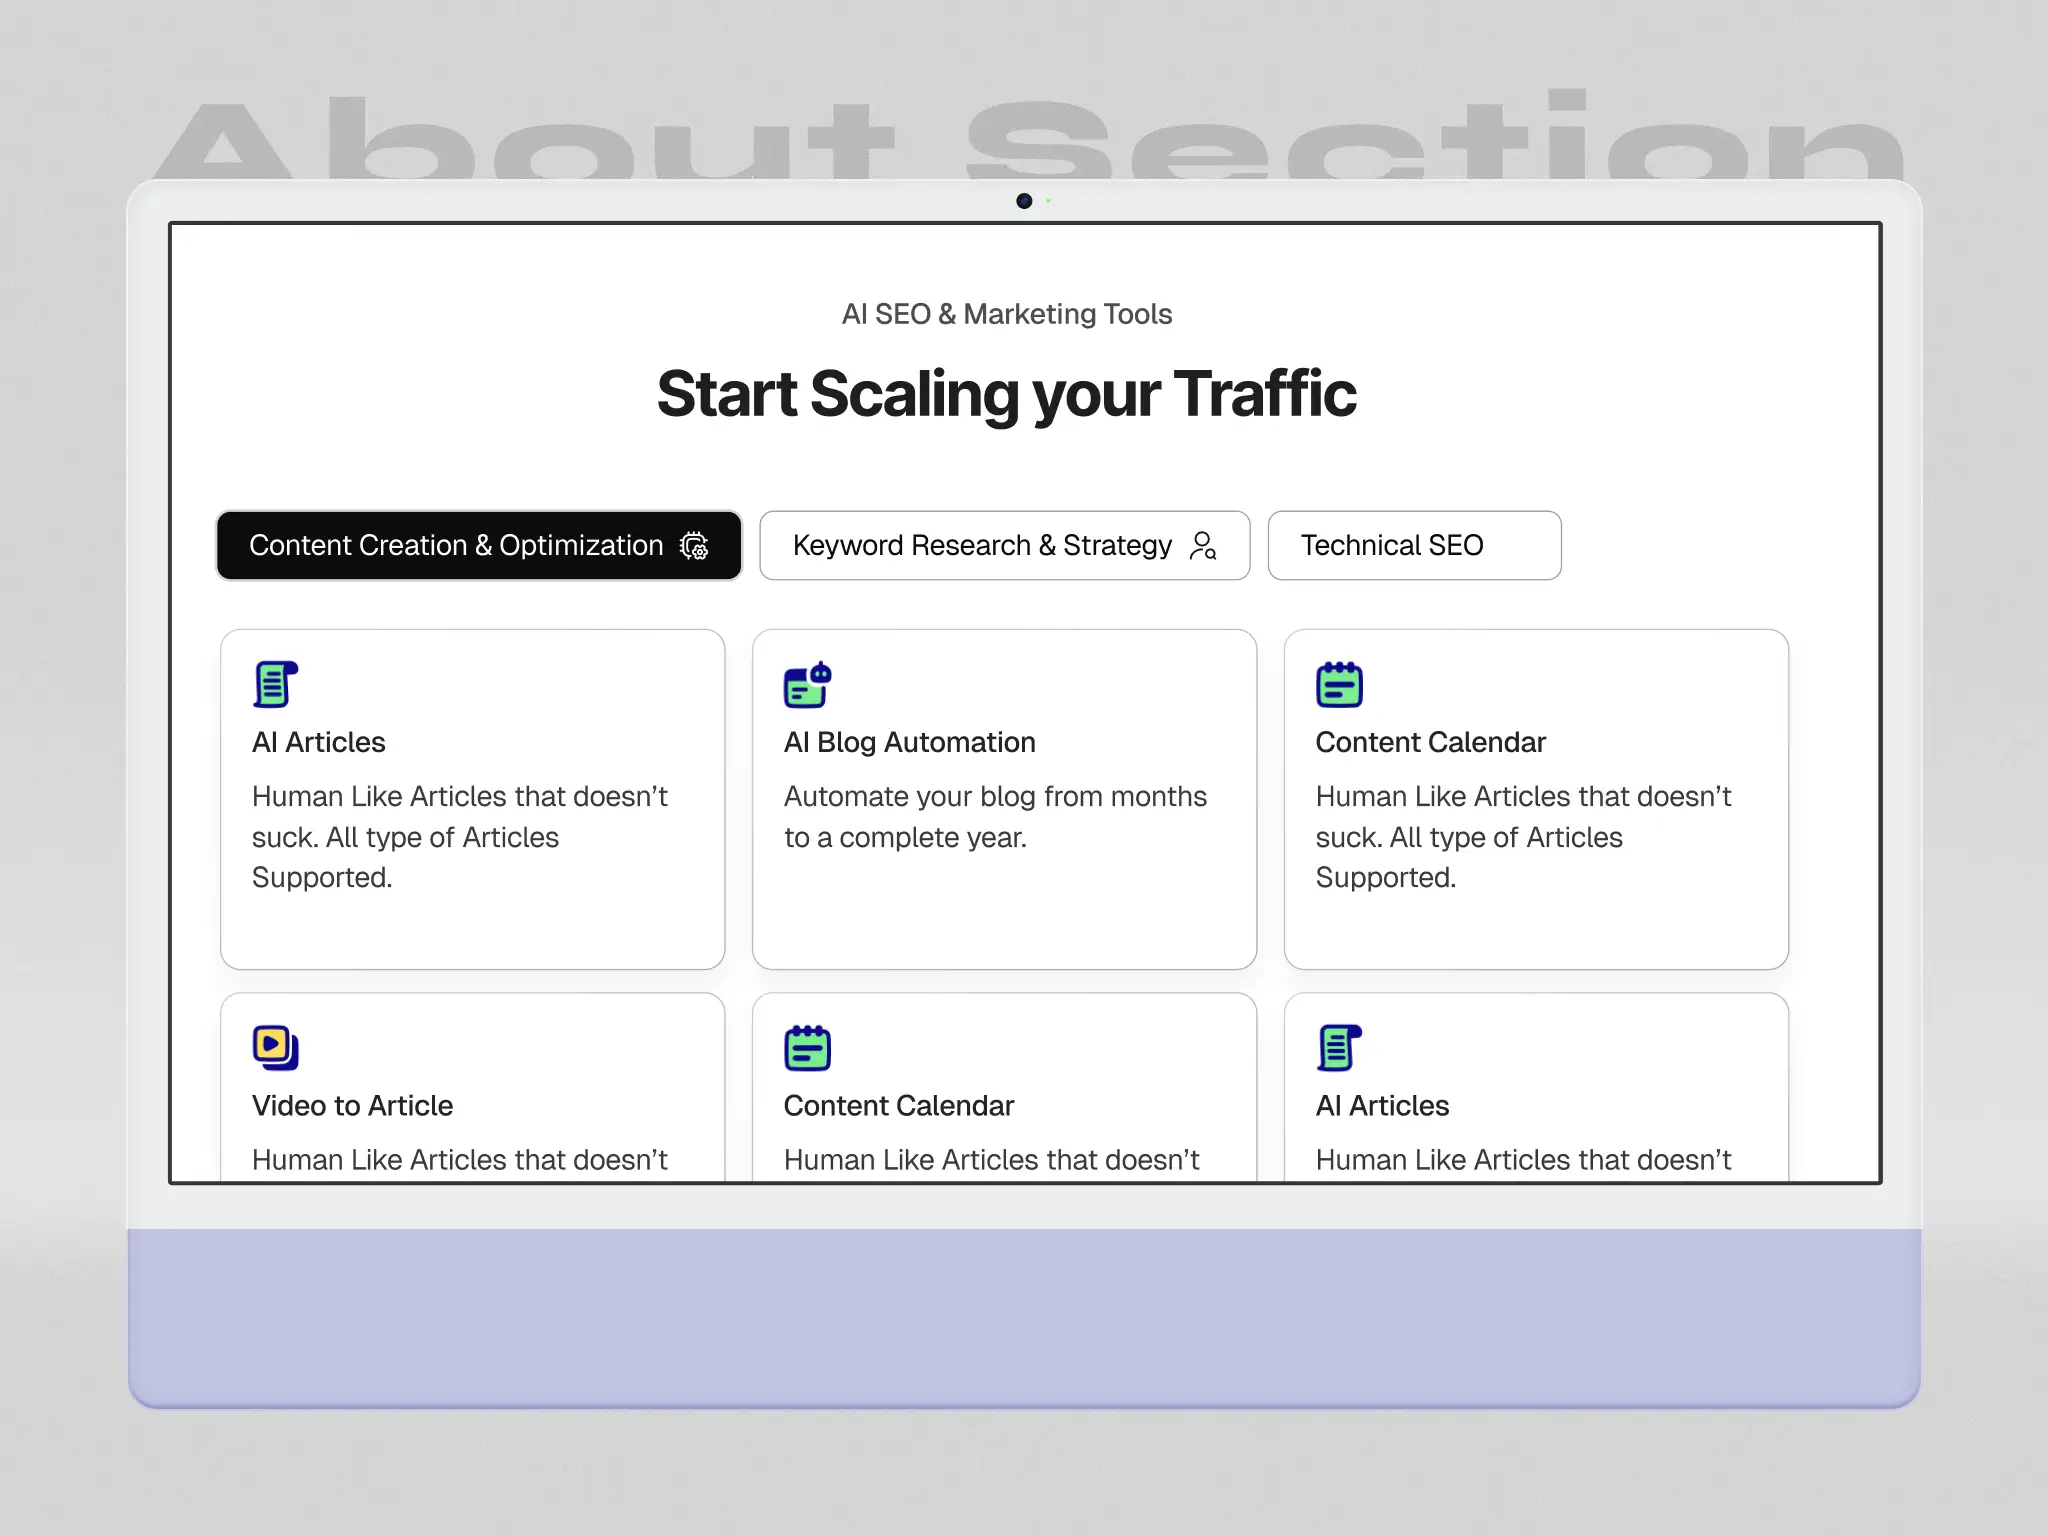Open the Video to Article card title
The height and width of the screenshot is (1536, 2048).
click(352, 1105)
